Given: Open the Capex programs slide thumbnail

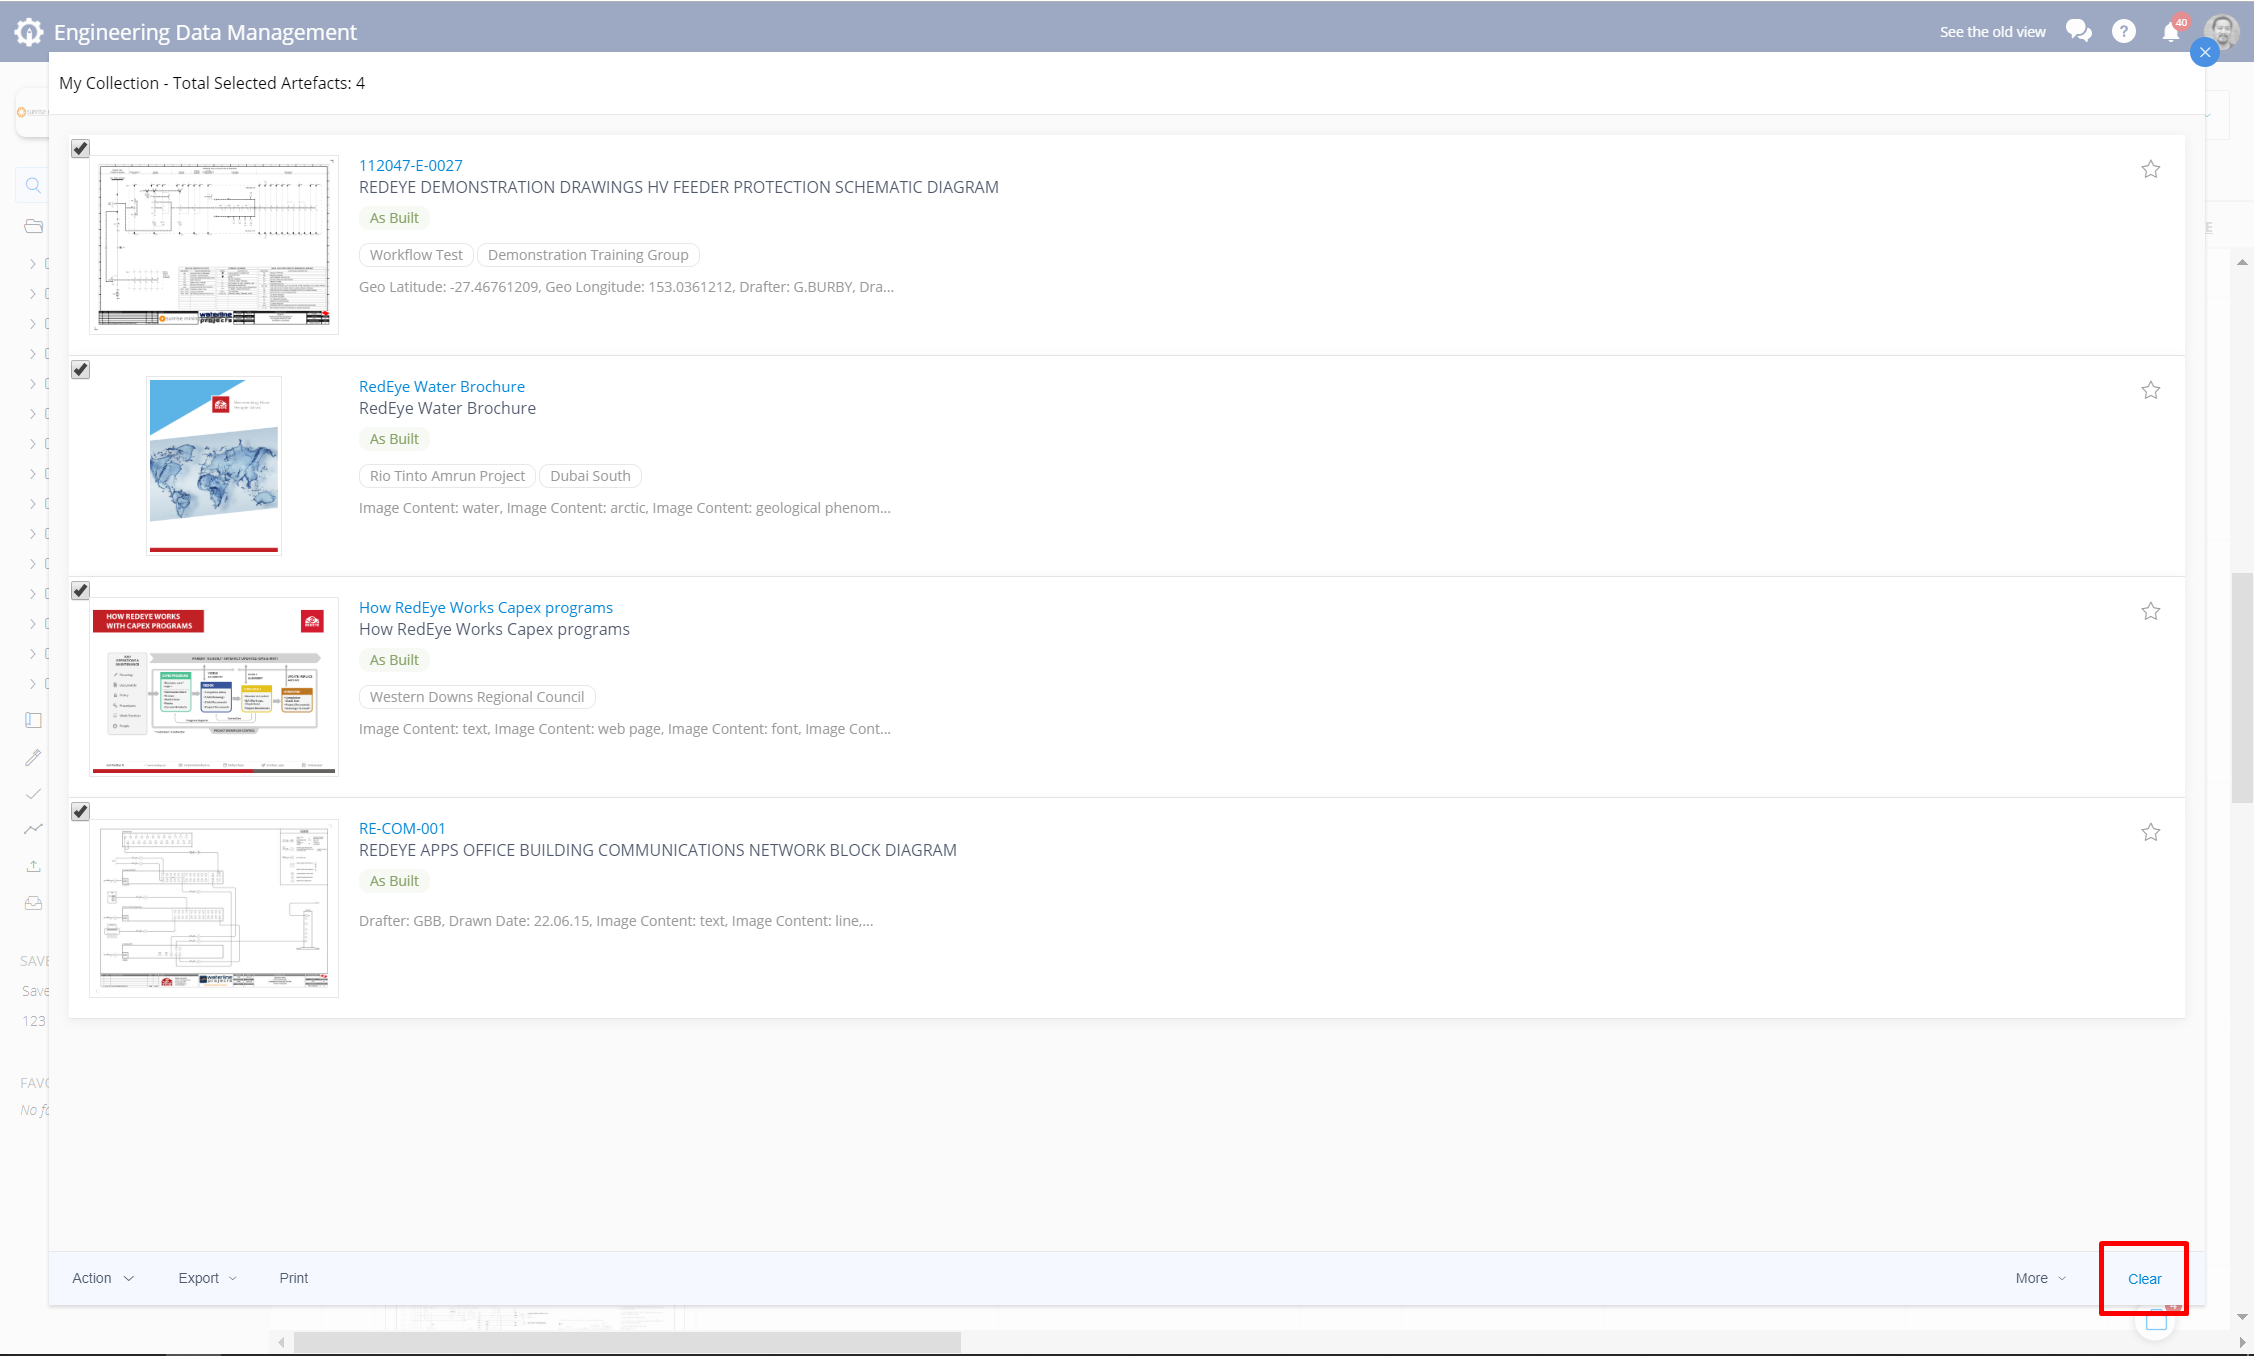Looking at the screenshot, I should [x=214, y=687].
